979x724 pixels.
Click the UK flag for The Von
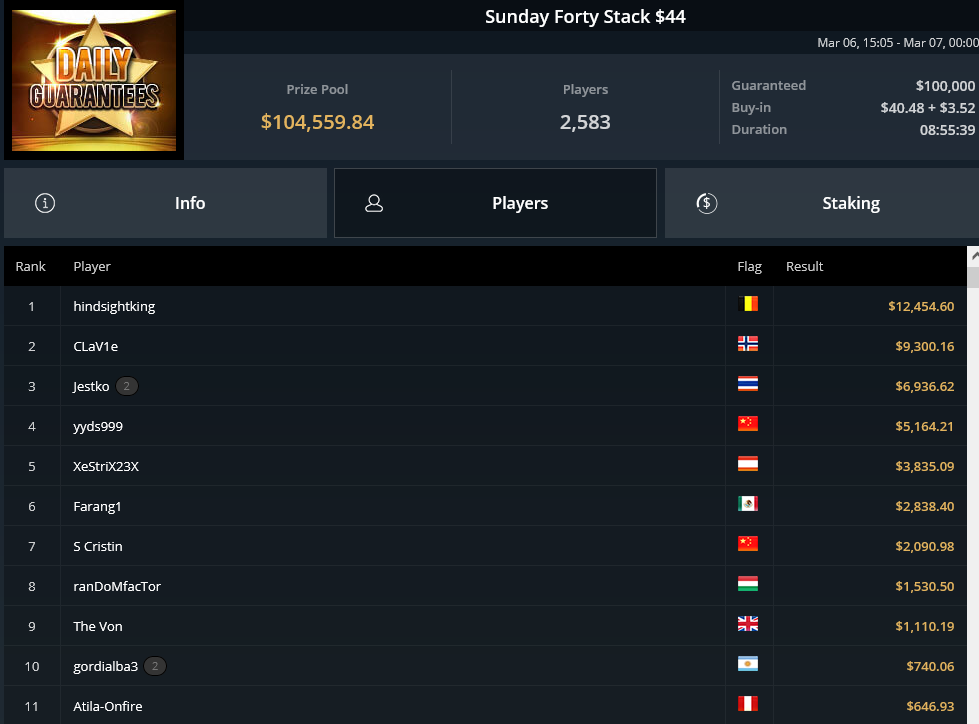click(x=747, y=624)
